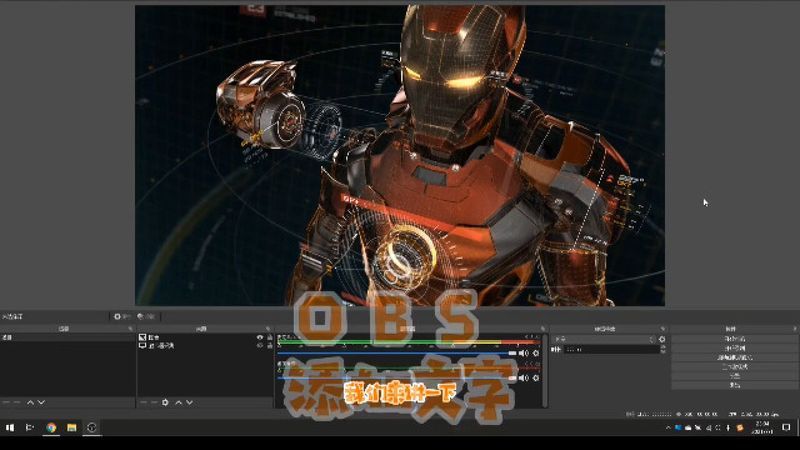Open settings gear for the first audio track
This screenshot has height=450, width=800.
[x=536, y=353]
